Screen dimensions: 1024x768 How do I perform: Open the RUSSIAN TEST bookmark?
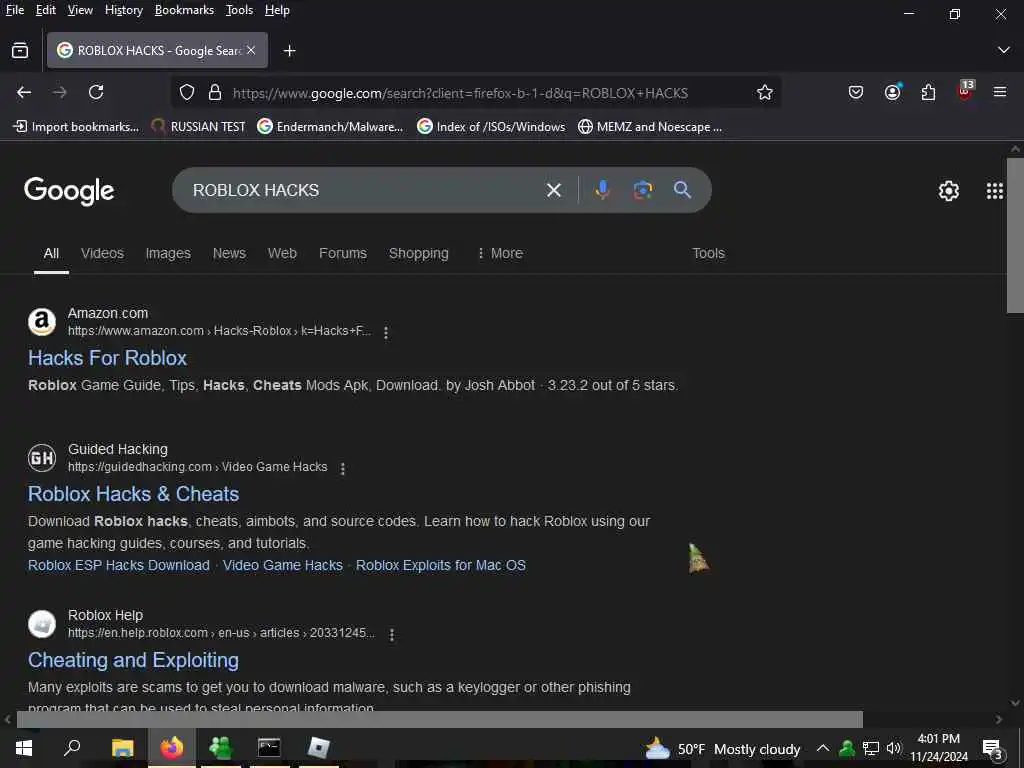coord(198,127)
